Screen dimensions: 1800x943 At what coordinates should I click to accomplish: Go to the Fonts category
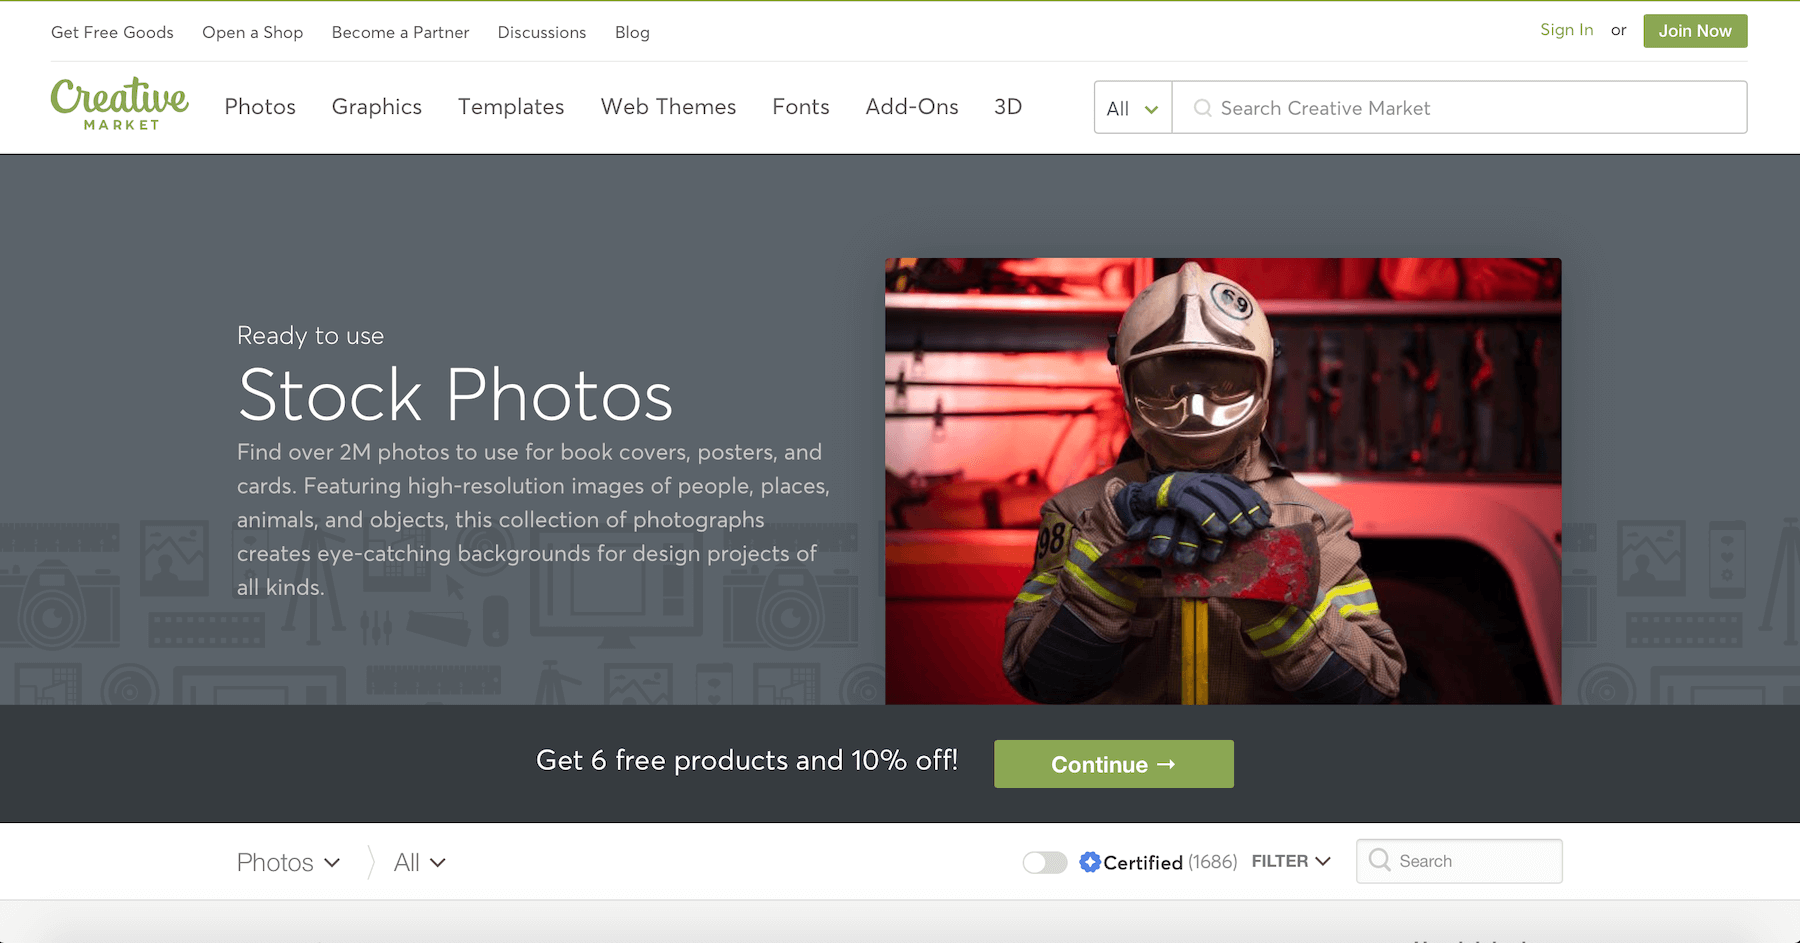click(x=800, y=107)
